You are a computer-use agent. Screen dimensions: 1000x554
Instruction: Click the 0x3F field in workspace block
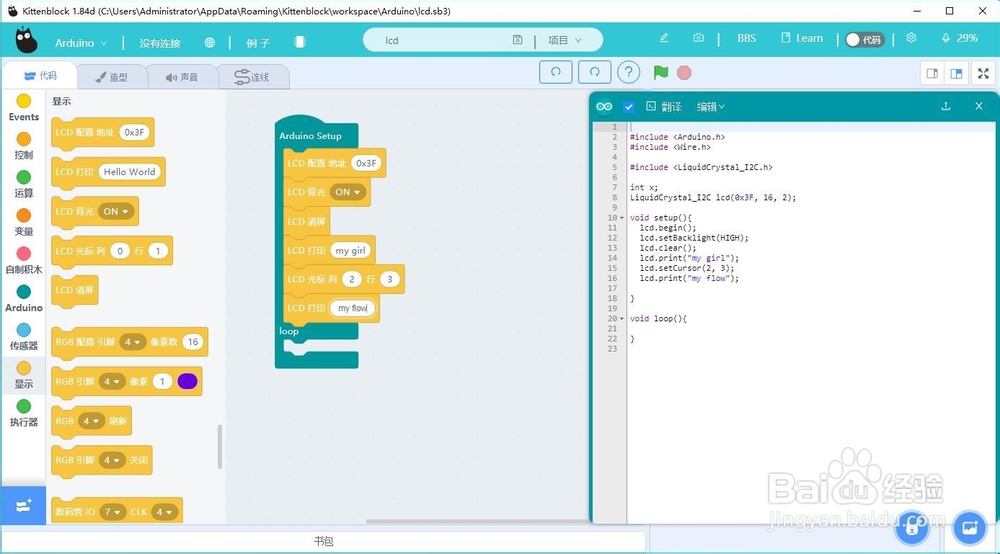tap(365, 163)
